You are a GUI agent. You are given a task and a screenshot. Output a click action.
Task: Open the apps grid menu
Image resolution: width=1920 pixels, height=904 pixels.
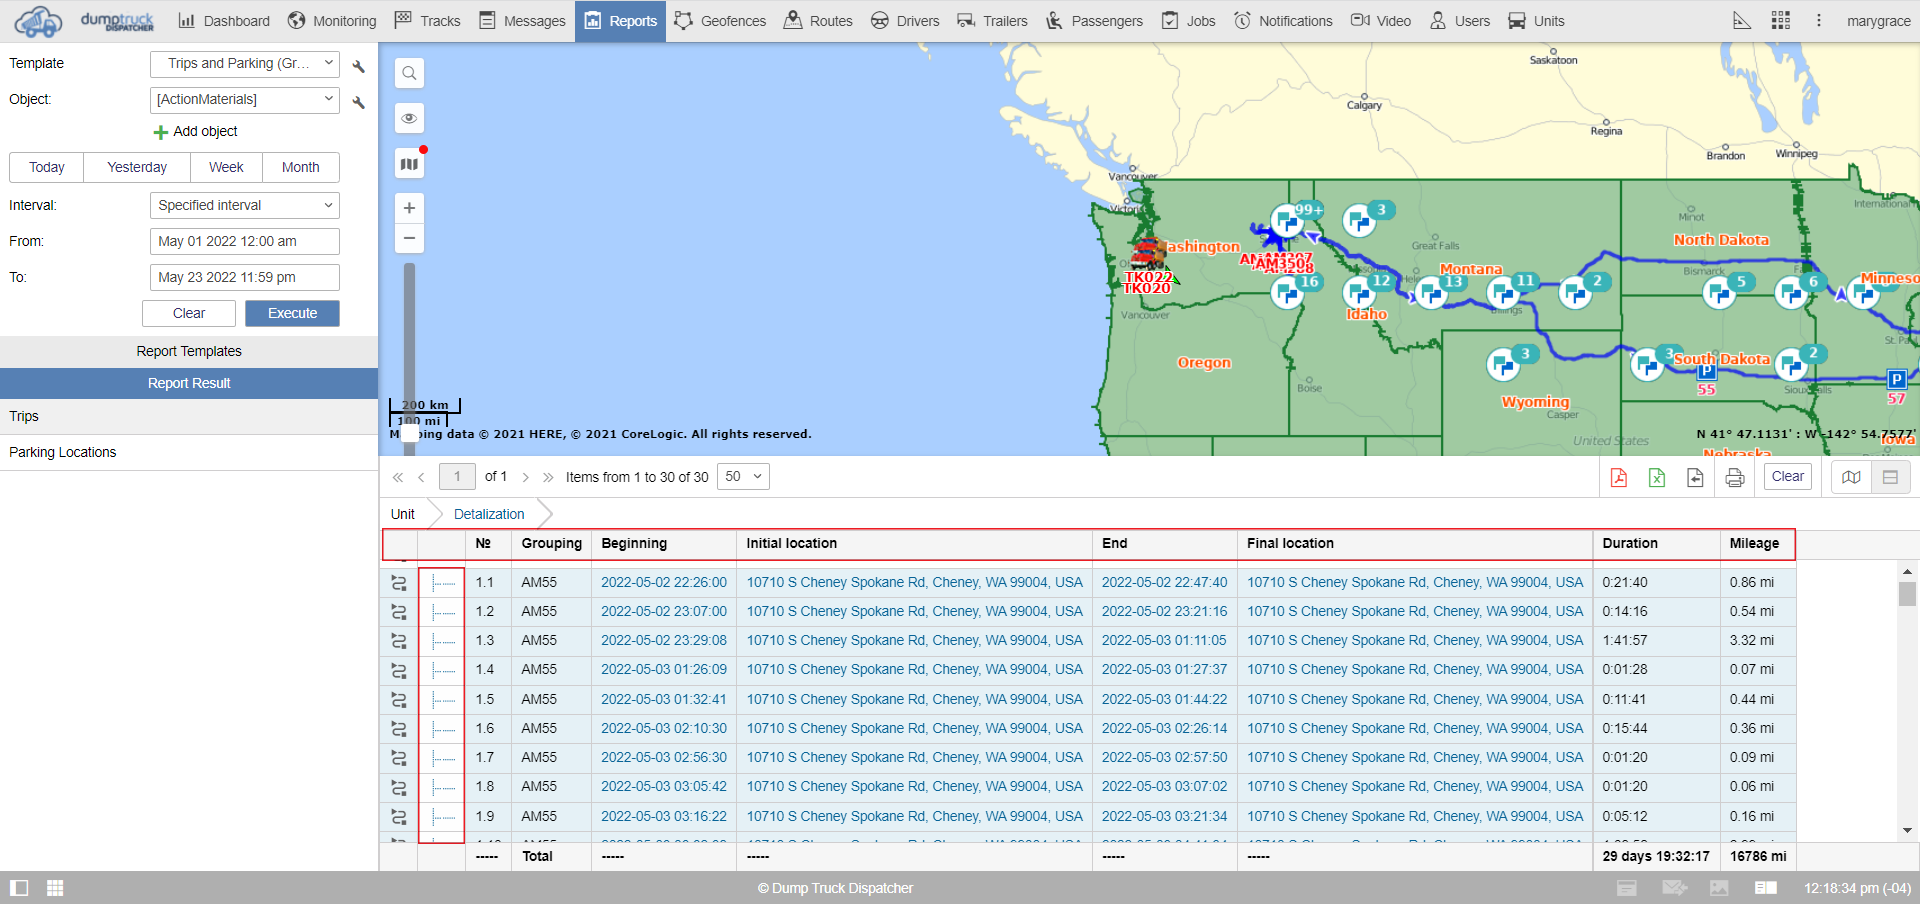tap(1780, 21)
